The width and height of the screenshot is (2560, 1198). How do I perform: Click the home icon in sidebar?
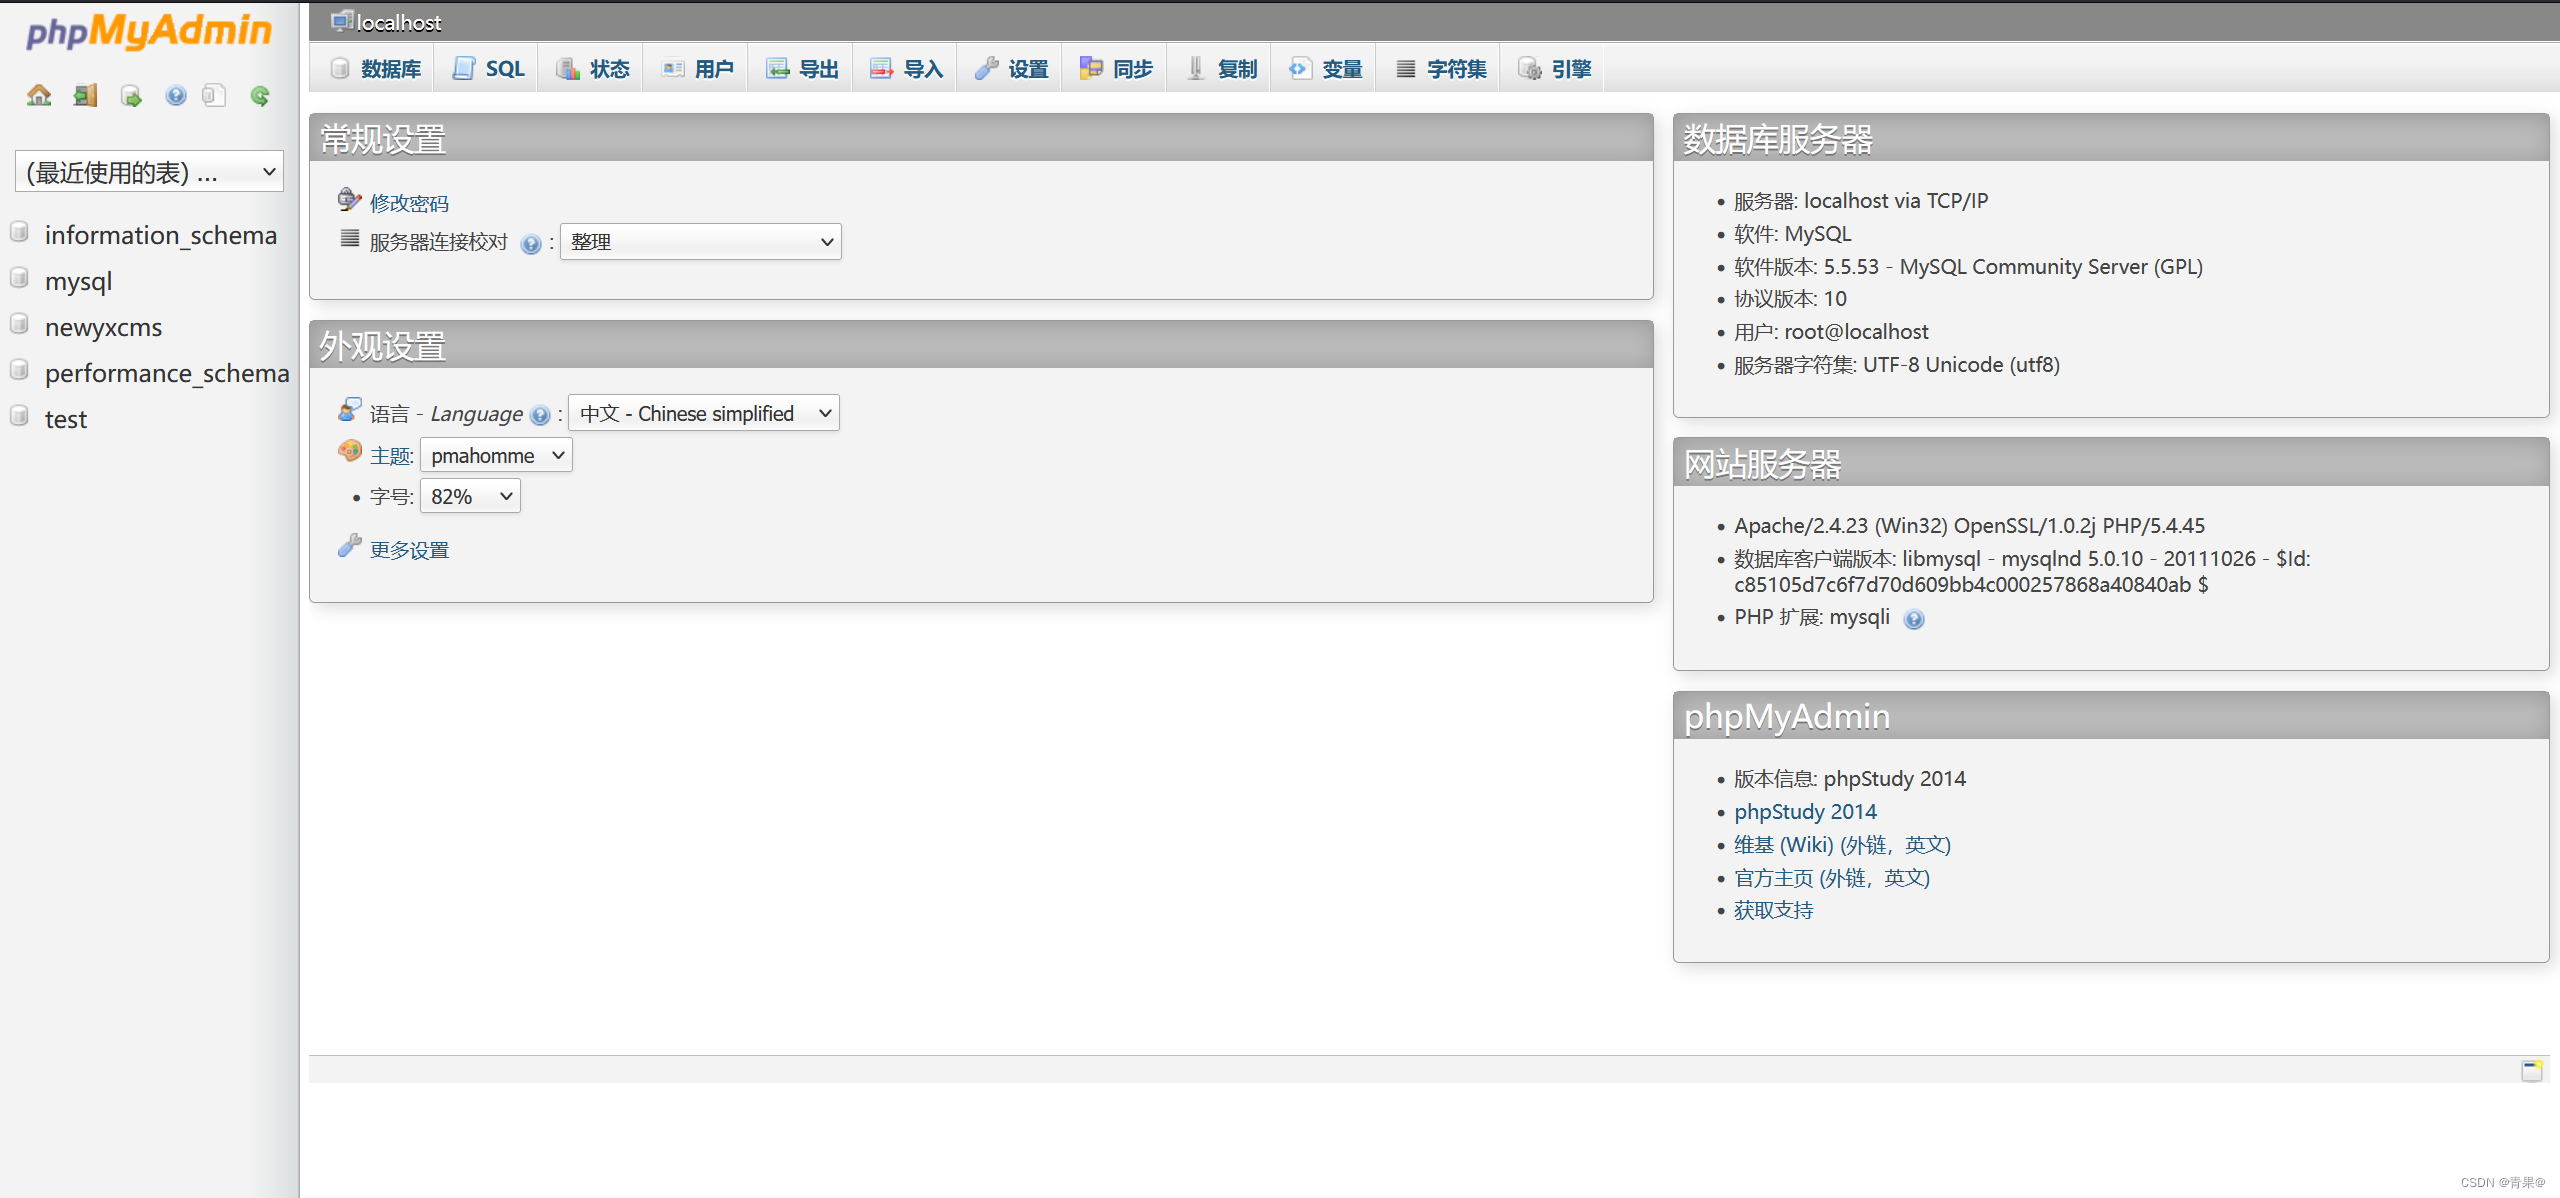pyautogui.click(x=39, y=96)
